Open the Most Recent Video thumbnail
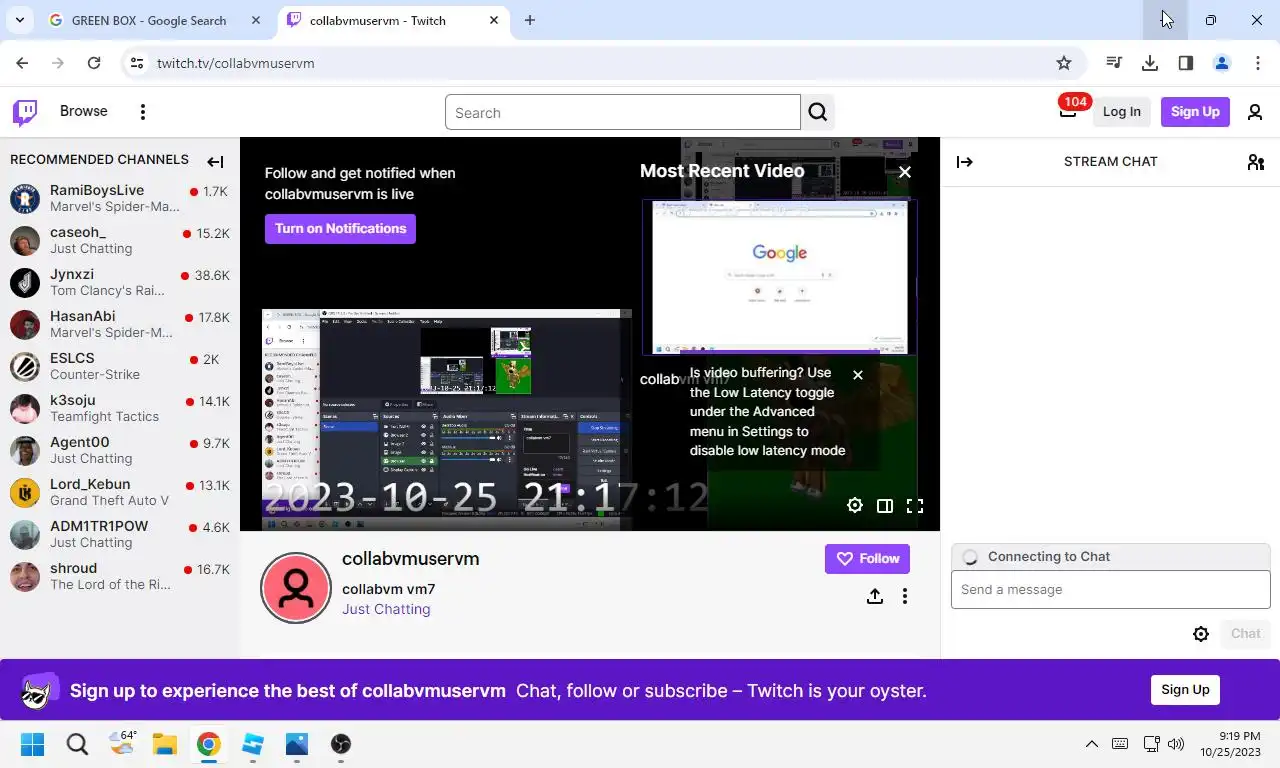The height and width of the screenshot is (768, 1280). pyautogui.click(x=780, y=277)
